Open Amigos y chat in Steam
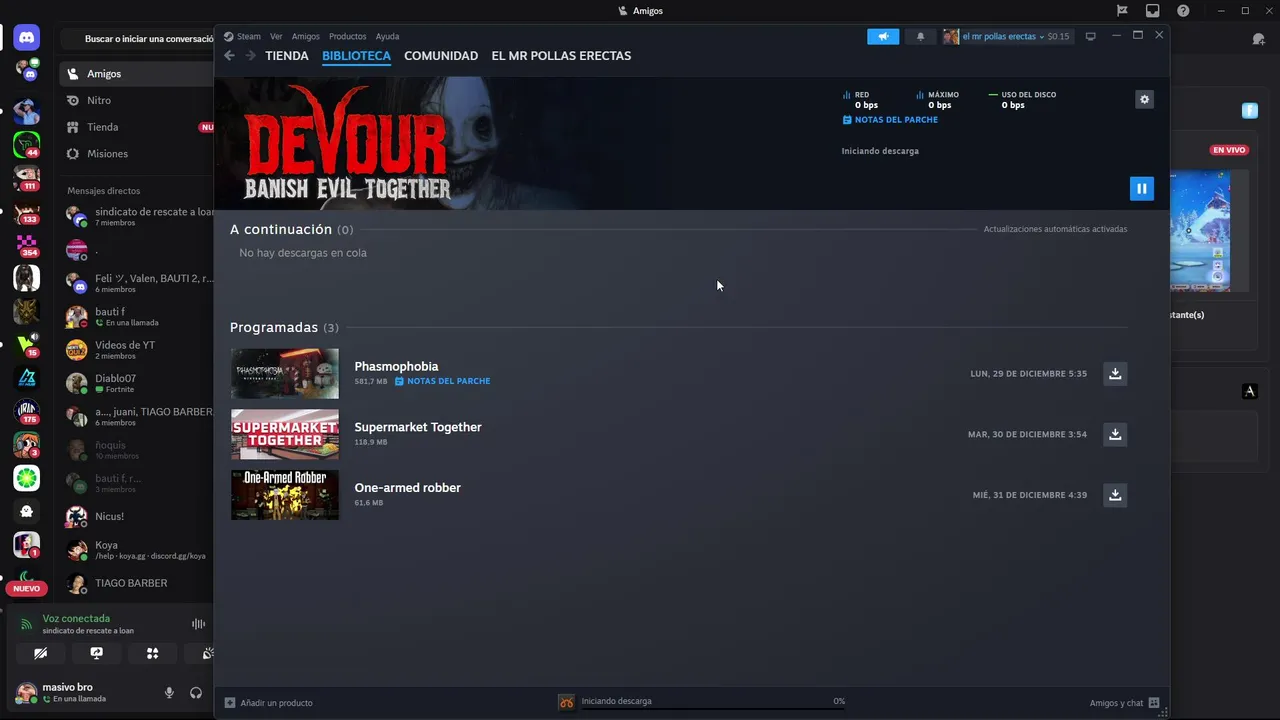The width and height of the screenshot is (1280, 720). [x=1124, y=702]
